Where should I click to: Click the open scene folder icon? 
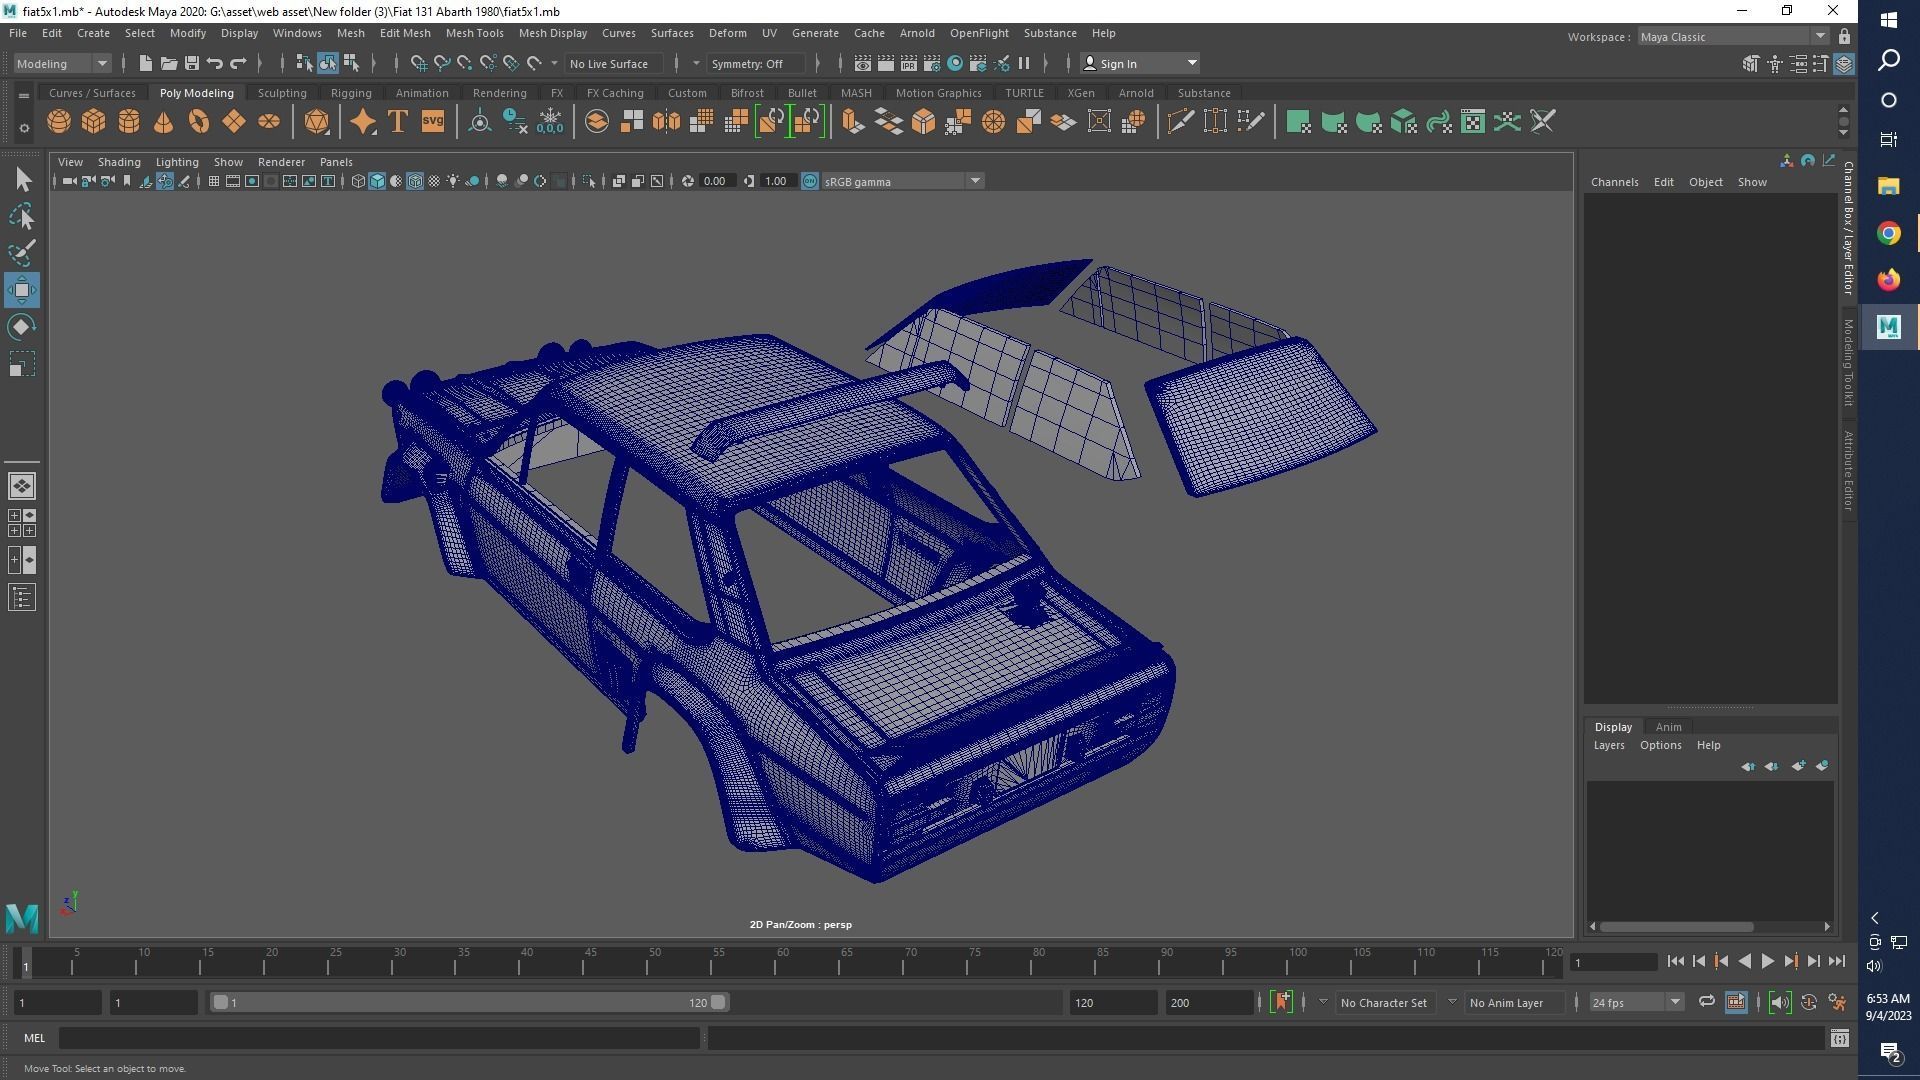coord(168,63)
